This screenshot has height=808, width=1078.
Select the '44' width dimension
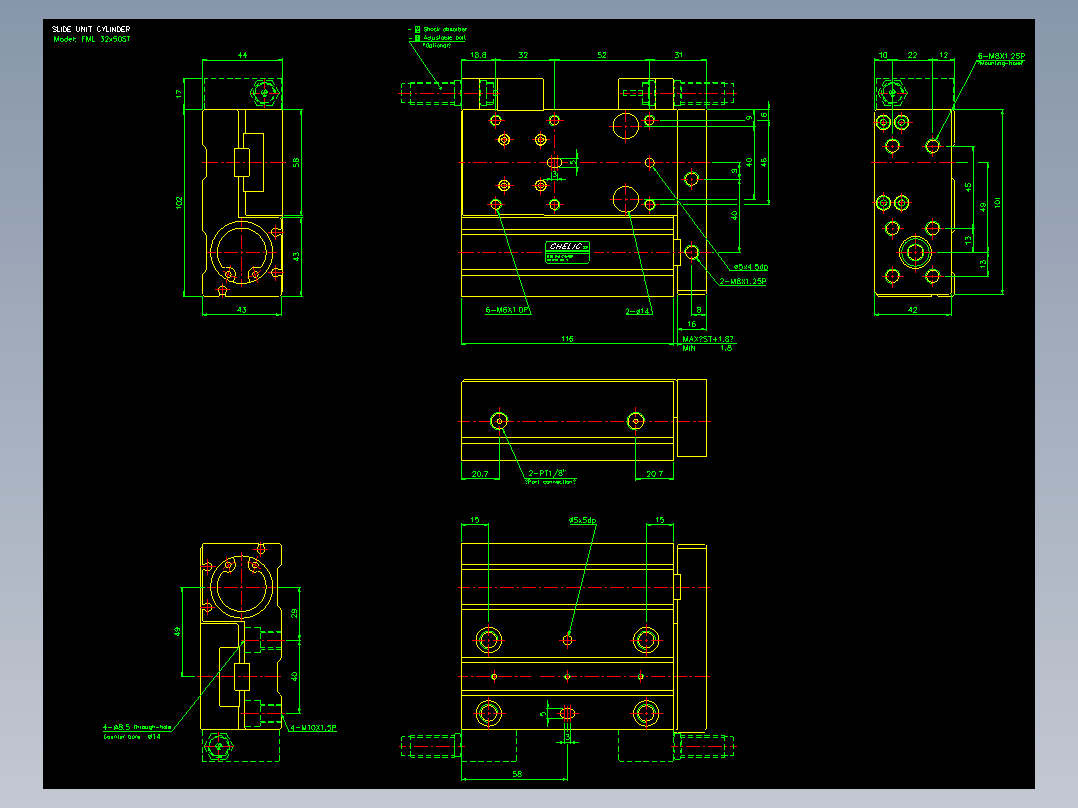pyautogui.click(x=242, y=55)
